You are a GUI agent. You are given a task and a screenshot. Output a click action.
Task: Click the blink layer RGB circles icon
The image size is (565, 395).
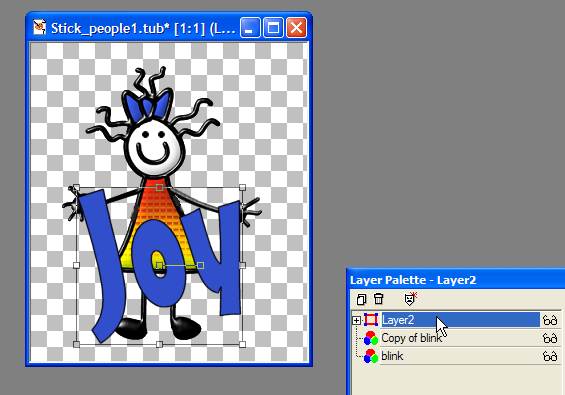[x=371, y=356]
